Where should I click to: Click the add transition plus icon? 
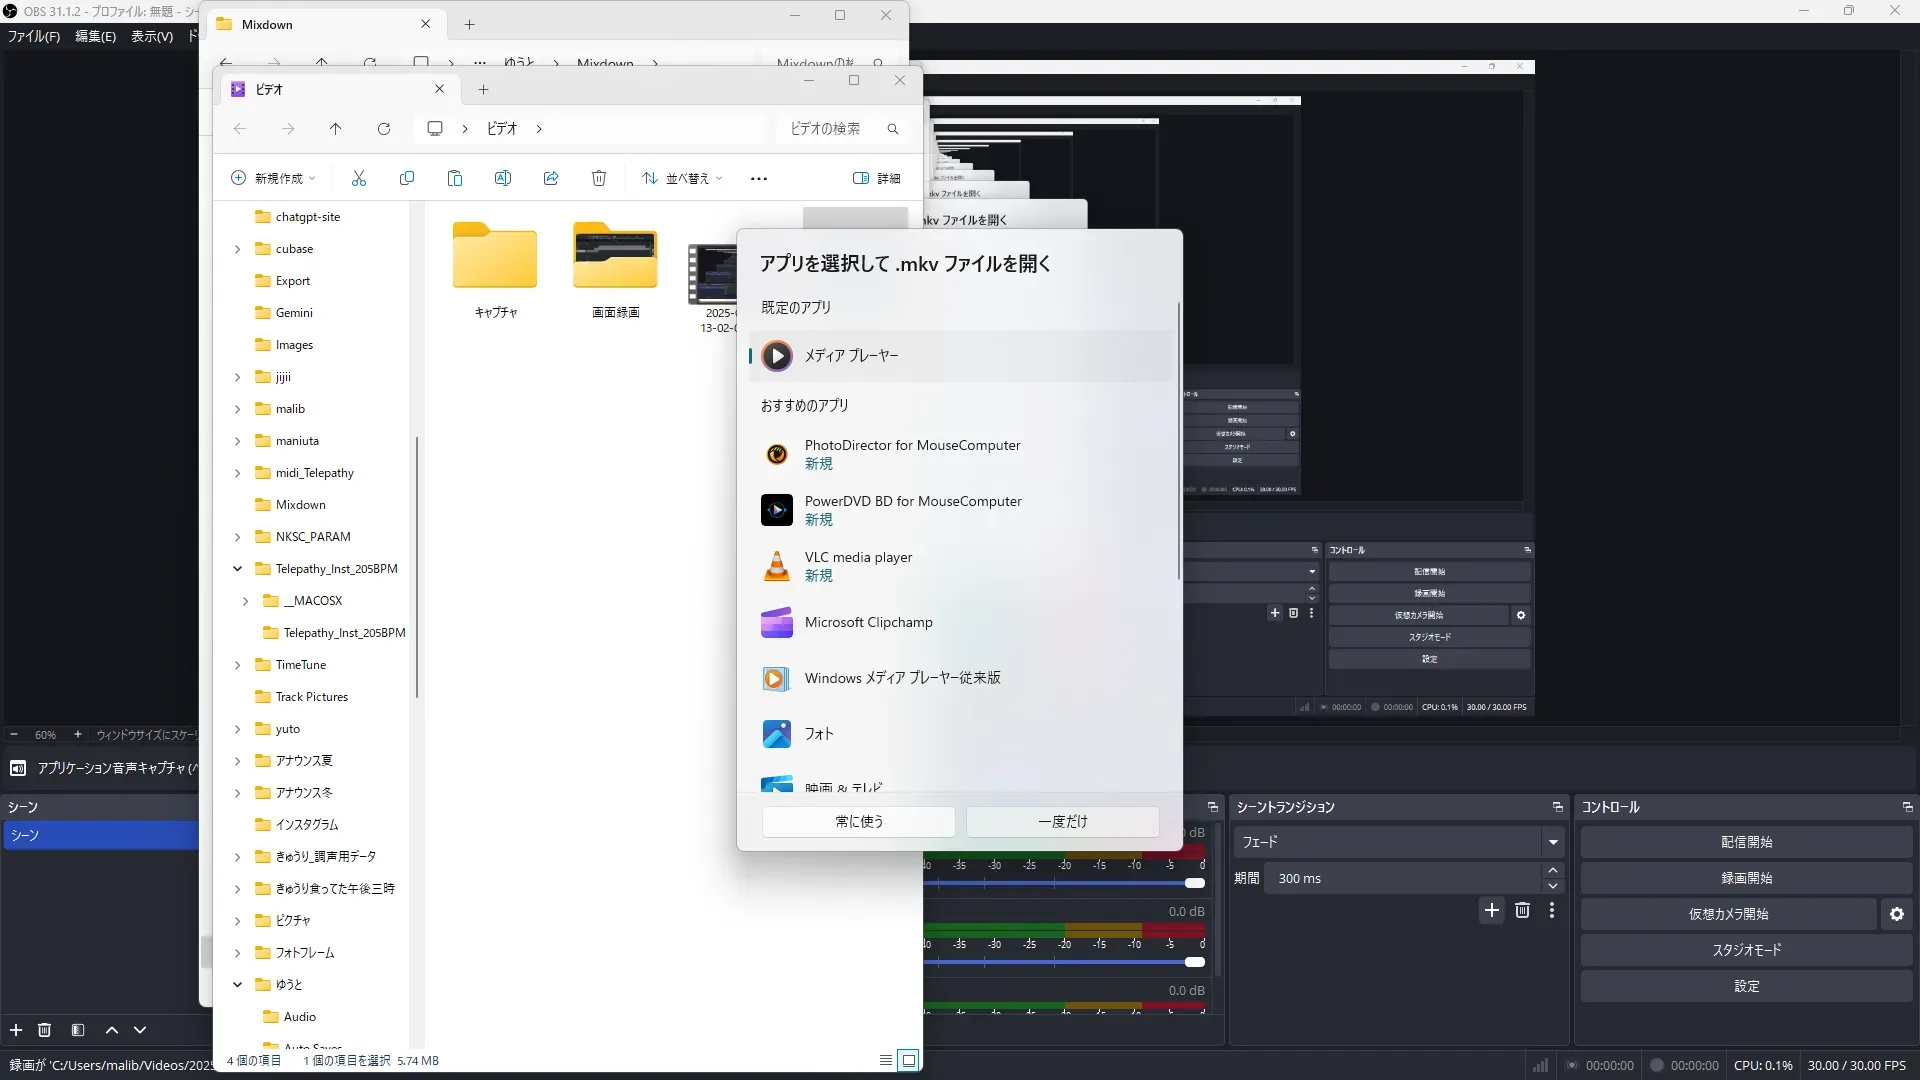(x=1492, y=910)
